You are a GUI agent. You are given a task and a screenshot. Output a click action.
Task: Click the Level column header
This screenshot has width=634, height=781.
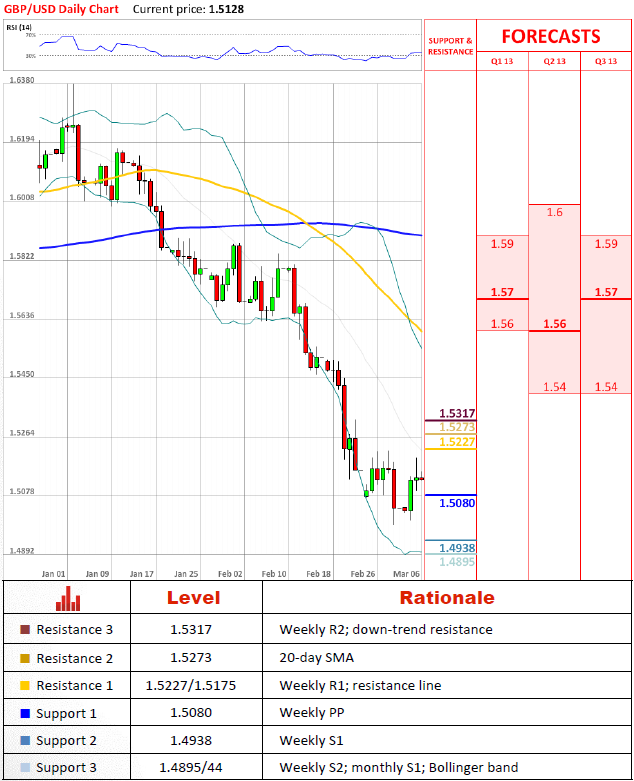coord(193,598)
